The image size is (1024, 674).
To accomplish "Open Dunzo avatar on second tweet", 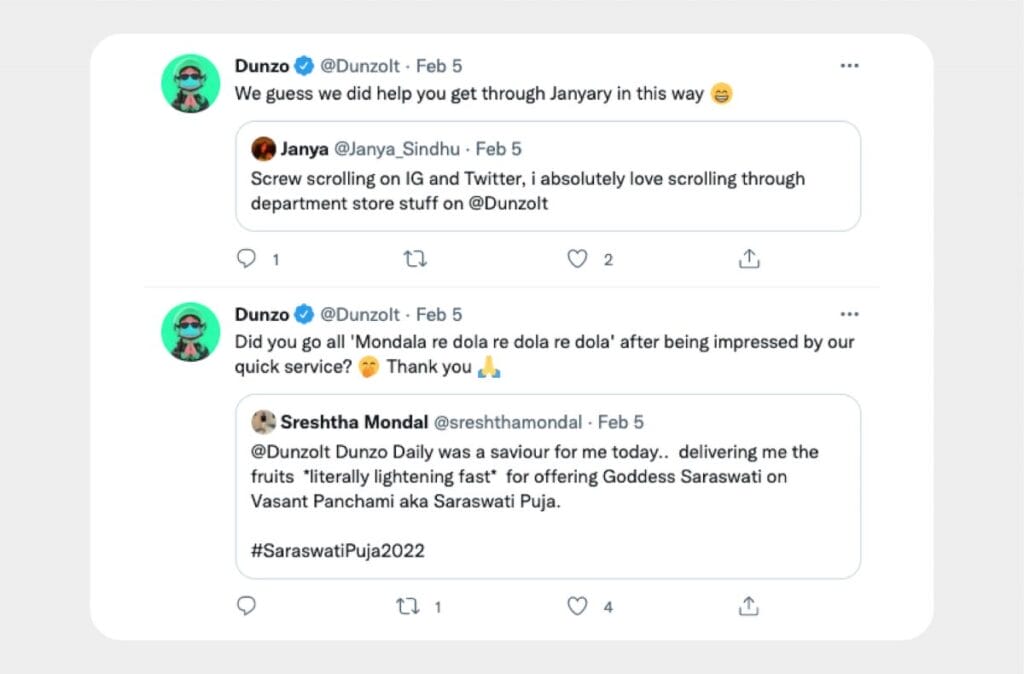I will [191, 332].
